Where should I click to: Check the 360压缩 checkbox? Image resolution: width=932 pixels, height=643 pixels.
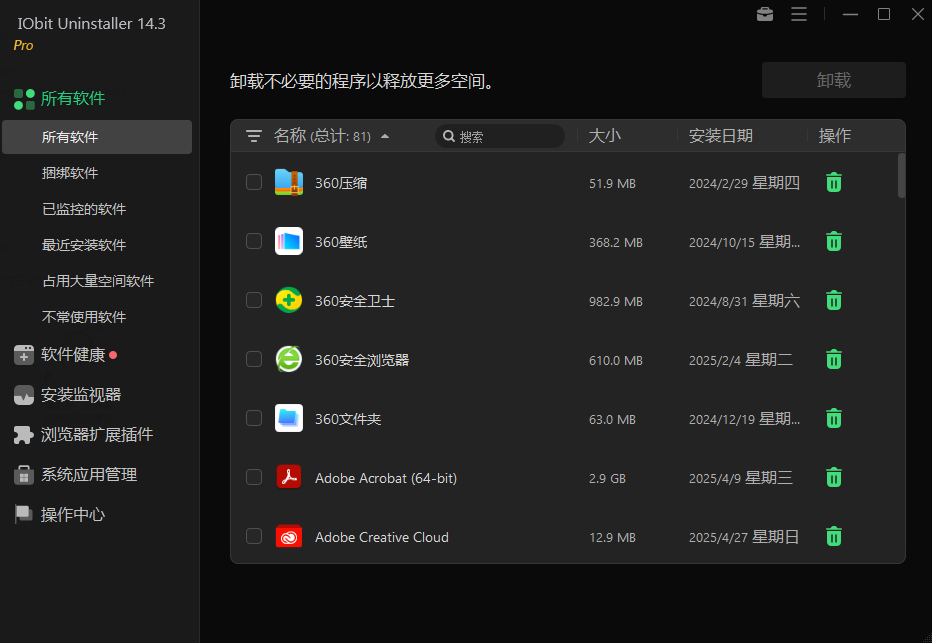pos(254,182)
